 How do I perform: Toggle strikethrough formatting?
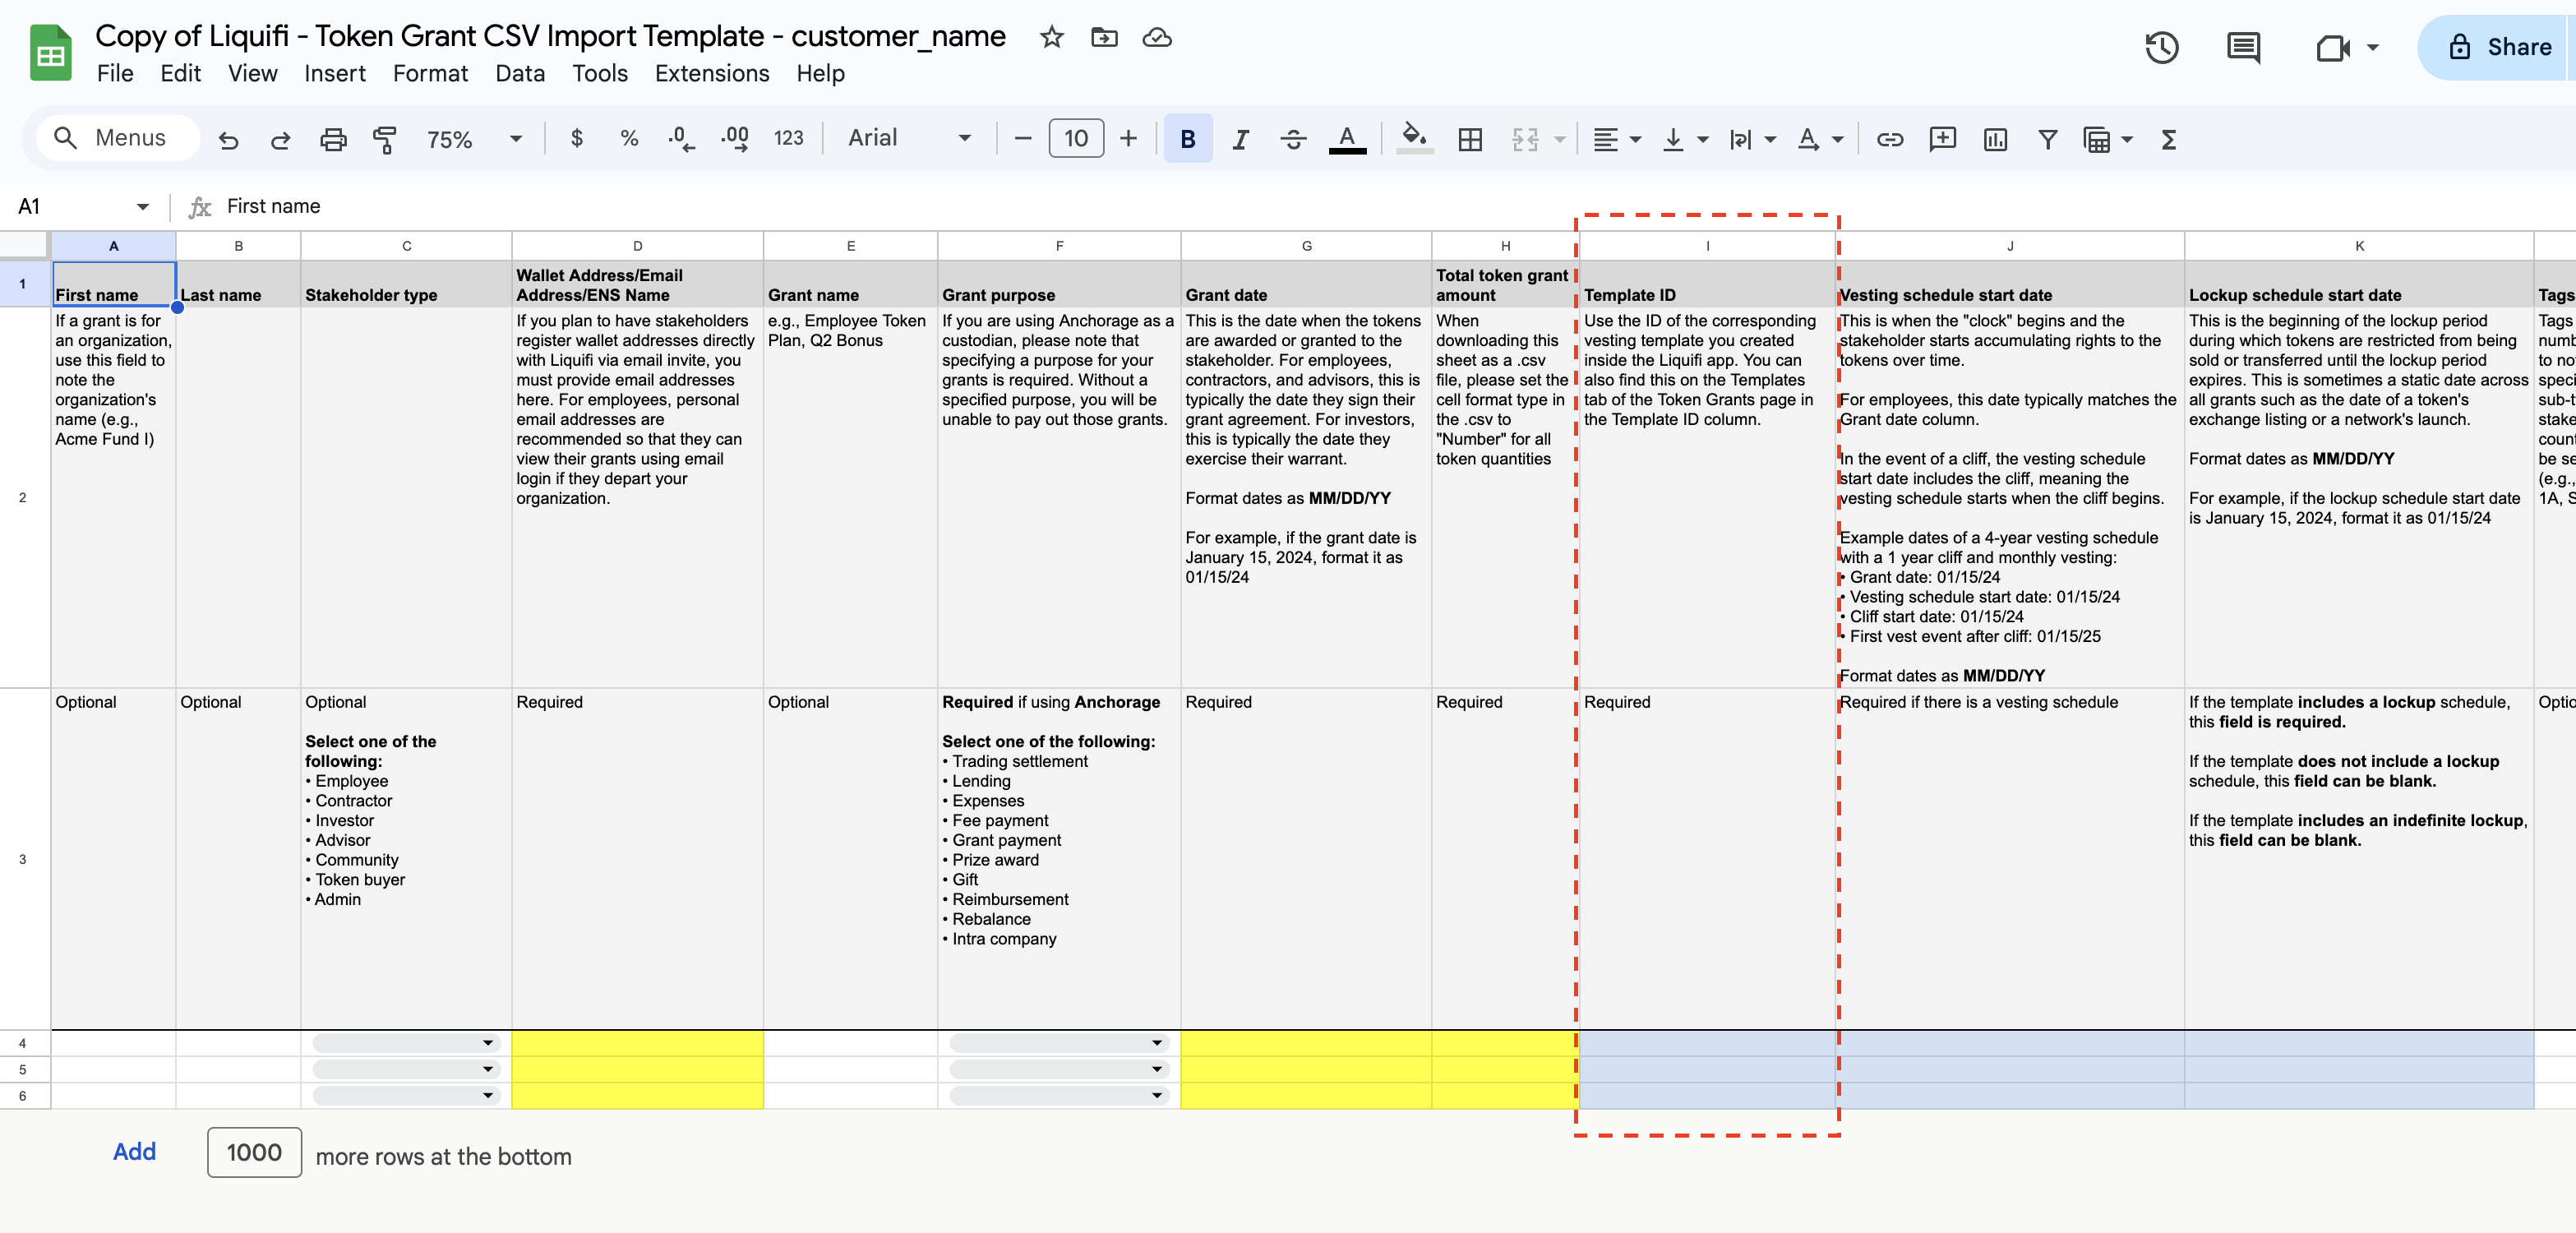coord(1293,139)
